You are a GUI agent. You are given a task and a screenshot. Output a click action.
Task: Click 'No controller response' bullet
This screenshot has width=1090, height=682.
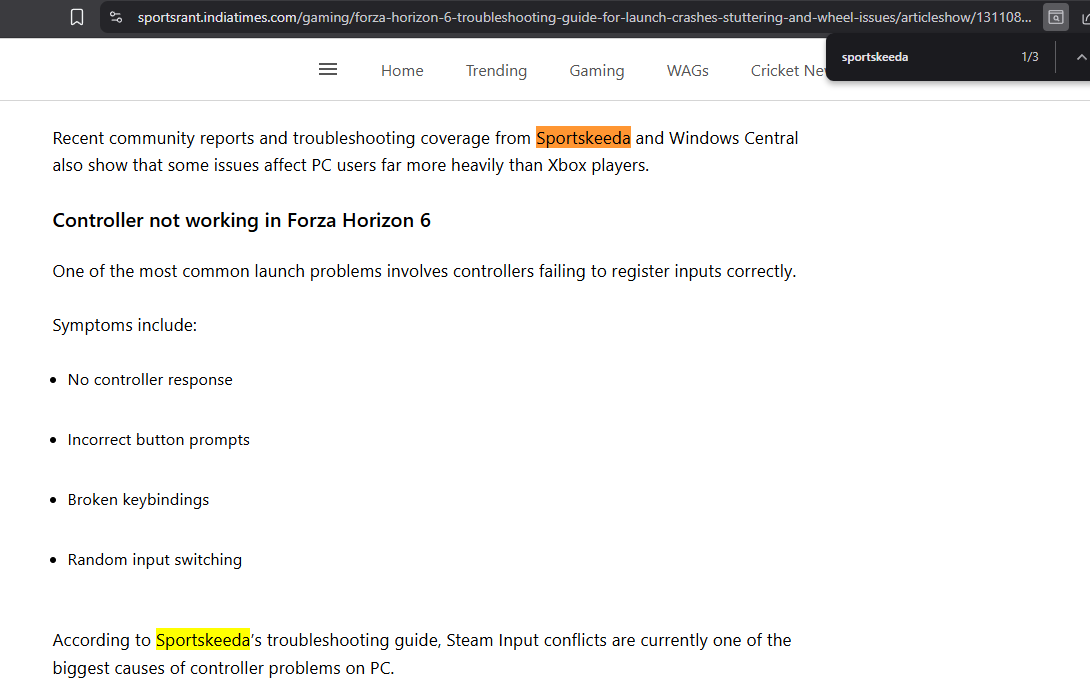click(x=150, y=380)
